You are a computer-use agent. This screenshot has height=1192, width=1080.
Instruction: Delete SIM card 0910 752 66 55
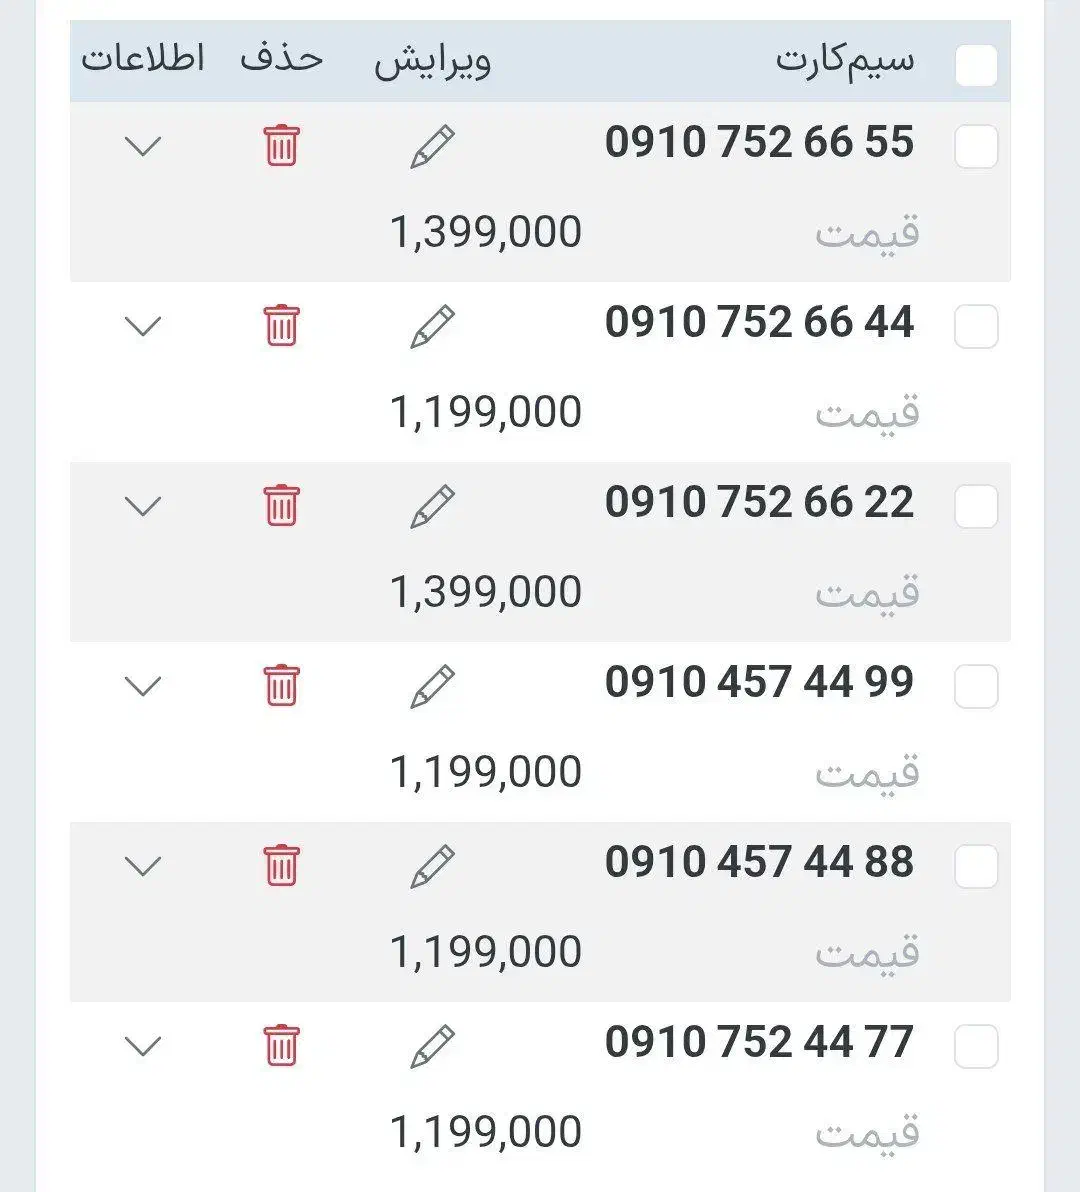click(x=281, y=146)
